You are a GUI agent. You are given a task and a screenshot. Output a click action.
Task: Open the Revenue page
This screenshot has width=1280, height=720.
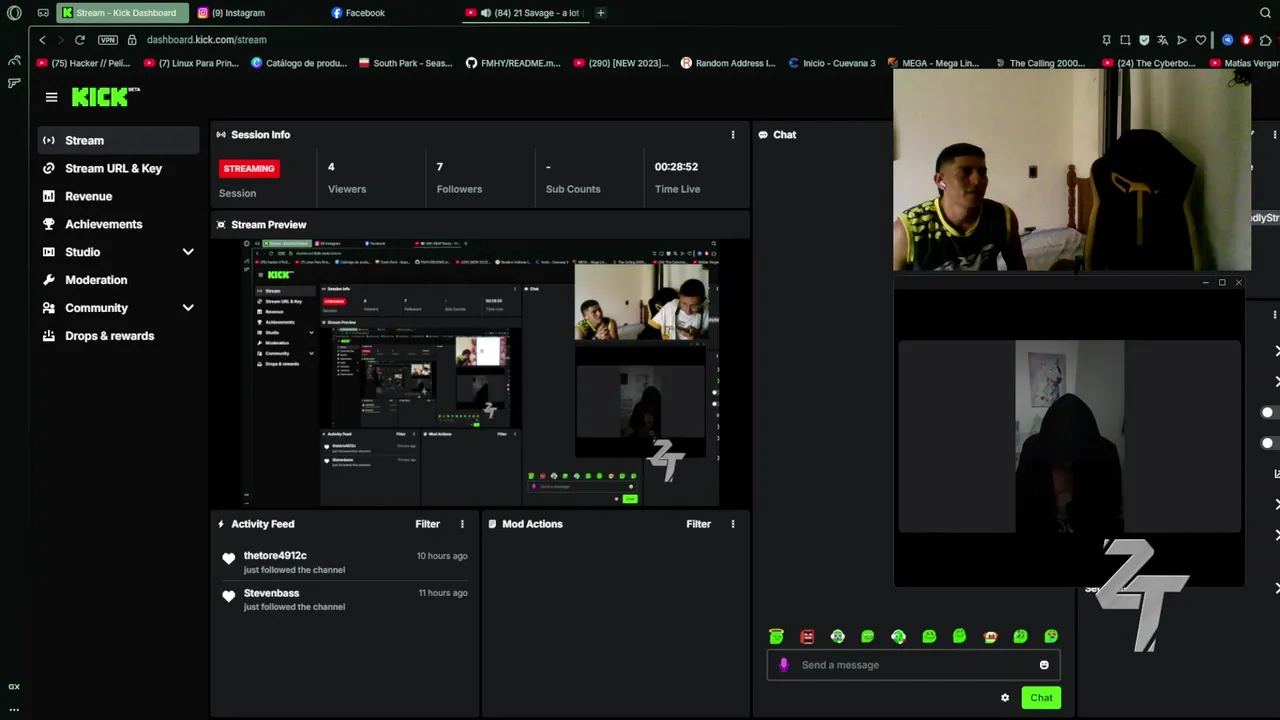(118, 196)
